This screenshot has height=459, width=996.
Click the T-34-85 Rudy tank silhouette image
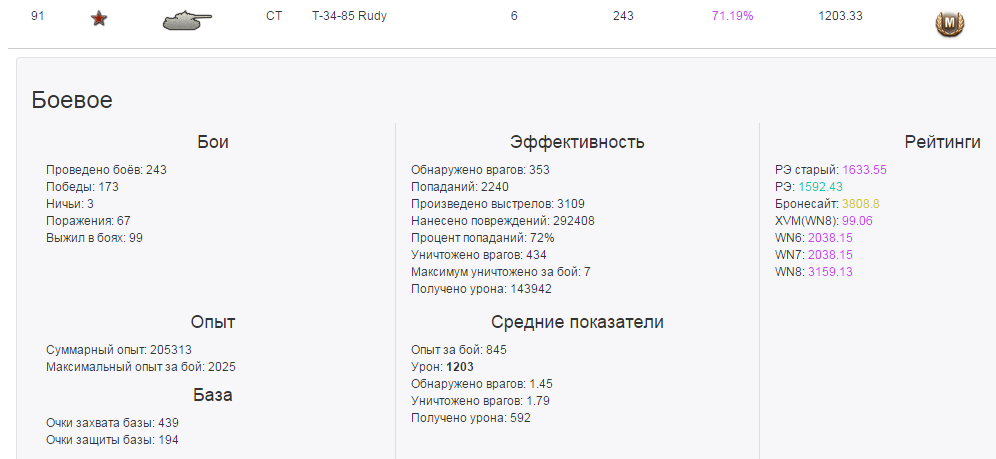point(187,20)
